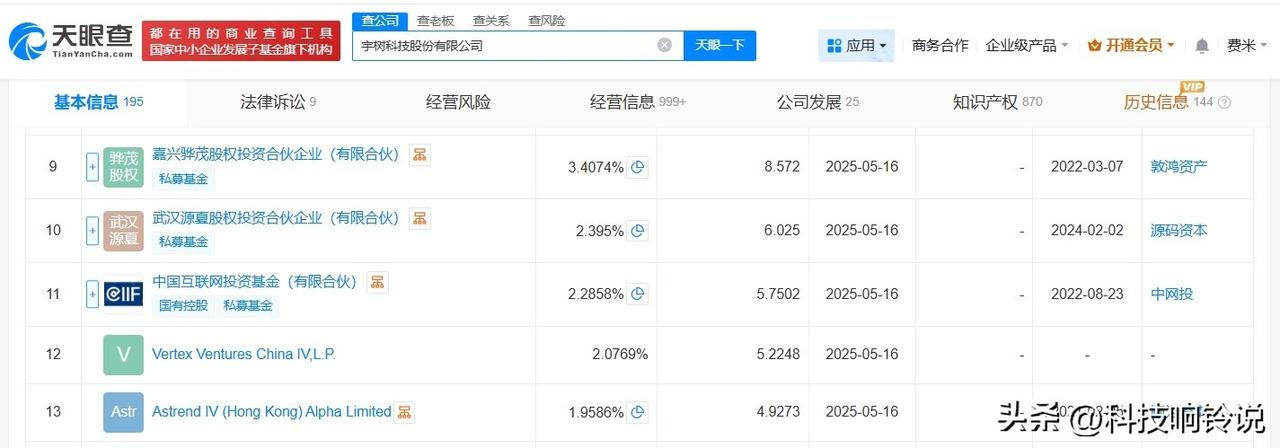
Task: Switch to 经营风险 tab
Action: click(458, 102)
